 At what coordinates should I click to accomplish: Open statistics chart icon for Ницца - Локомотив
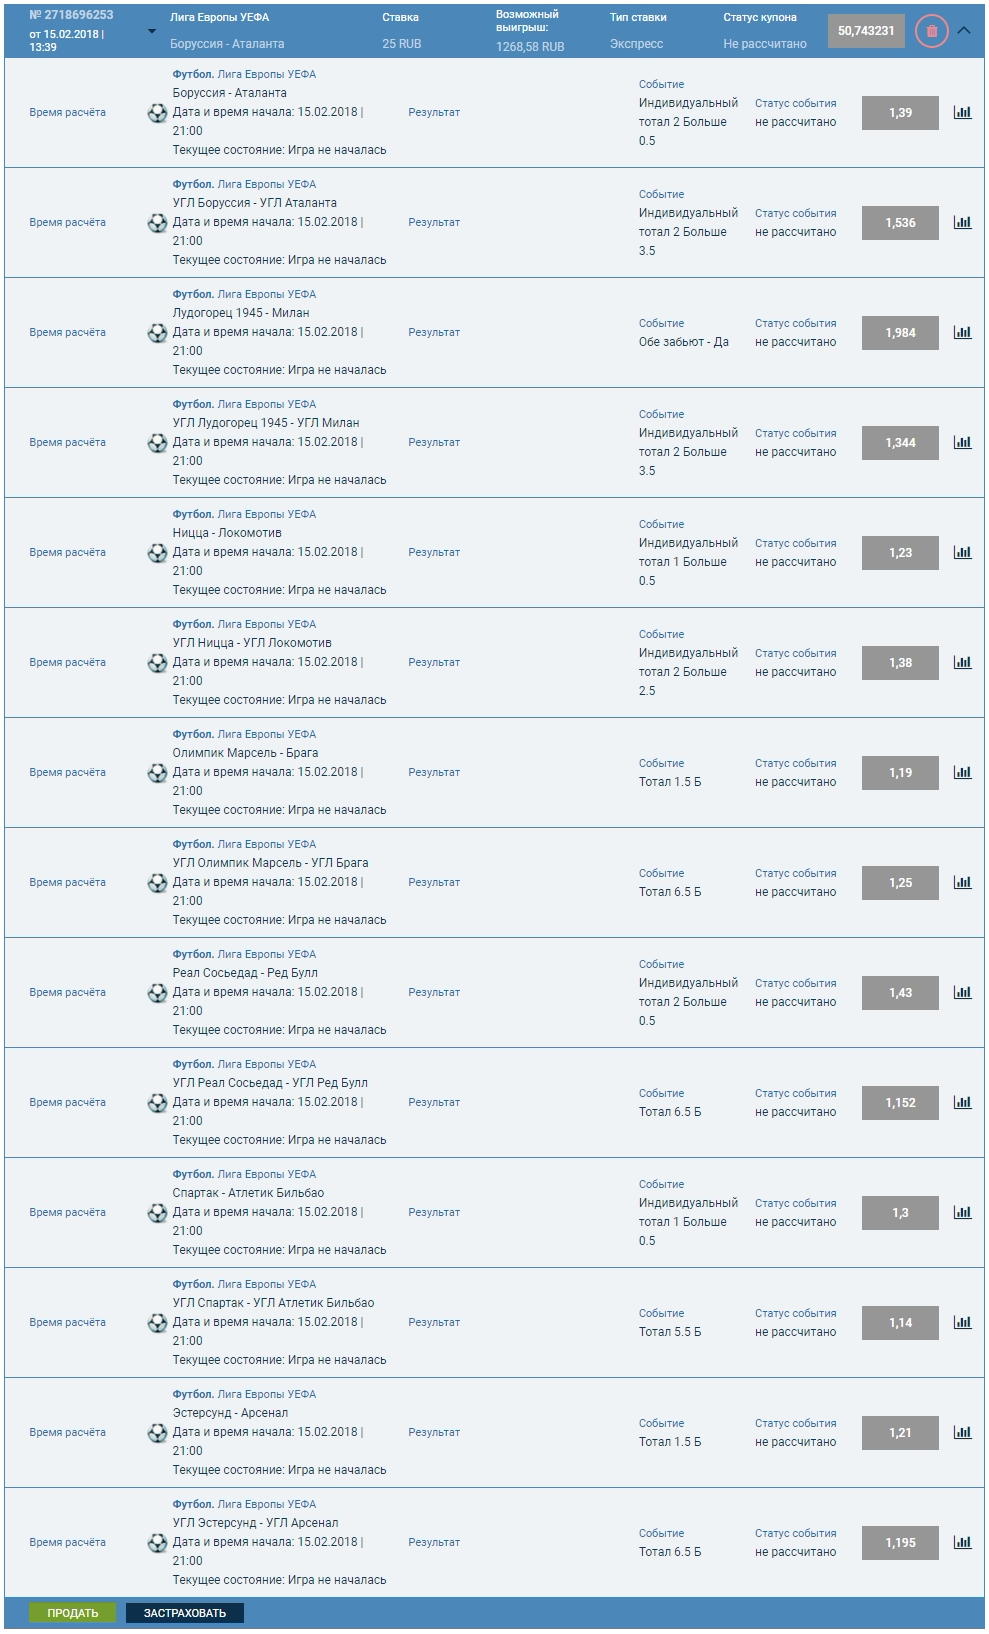click(962, 553)
